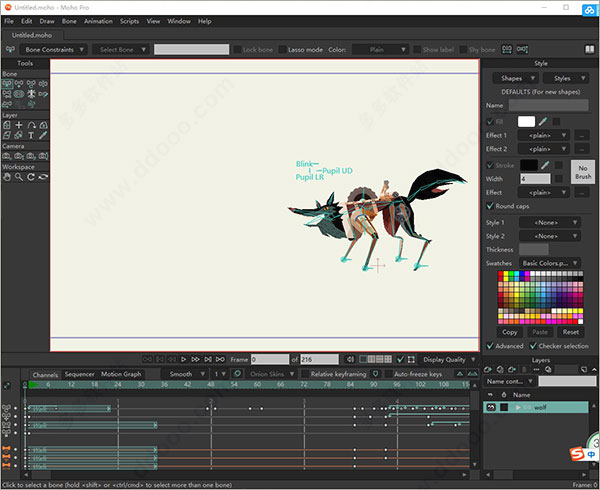
Task: Select the Zoom Camera tool
Action: click(19, 156)
